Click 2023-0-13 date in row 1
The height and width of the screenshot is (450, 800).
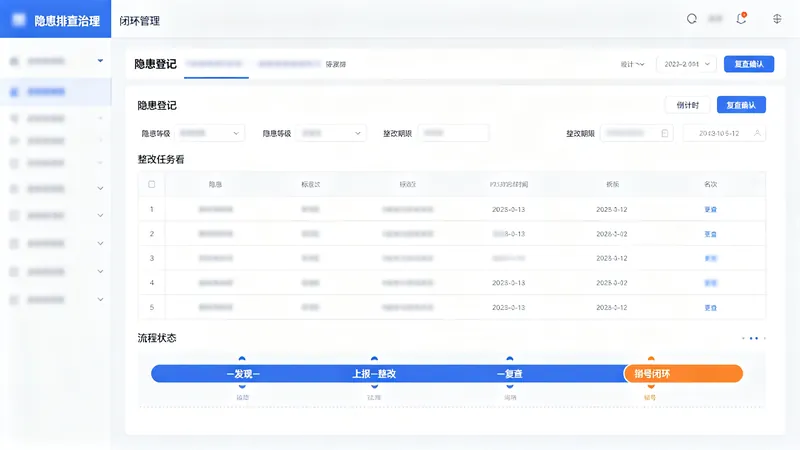pyautogui.click(x=509, y=210)
